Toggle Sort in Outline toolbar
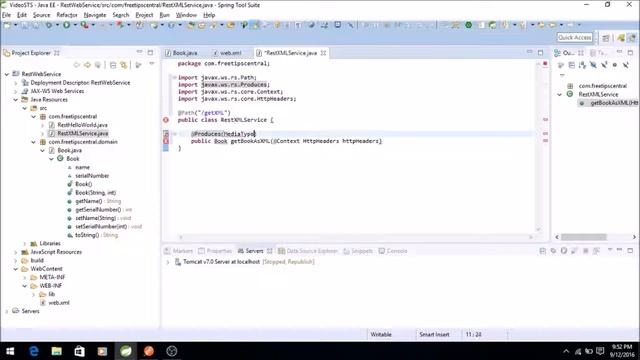 [x=582, y=65]
